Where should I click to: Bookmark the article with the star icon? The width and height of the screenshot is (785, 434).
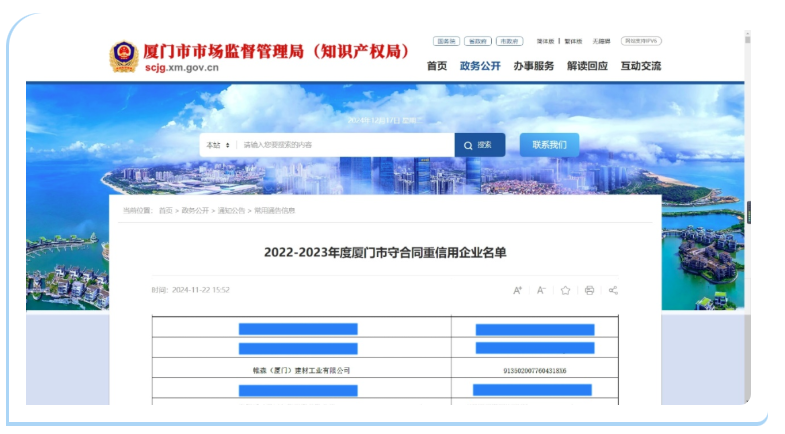(565, 290)
